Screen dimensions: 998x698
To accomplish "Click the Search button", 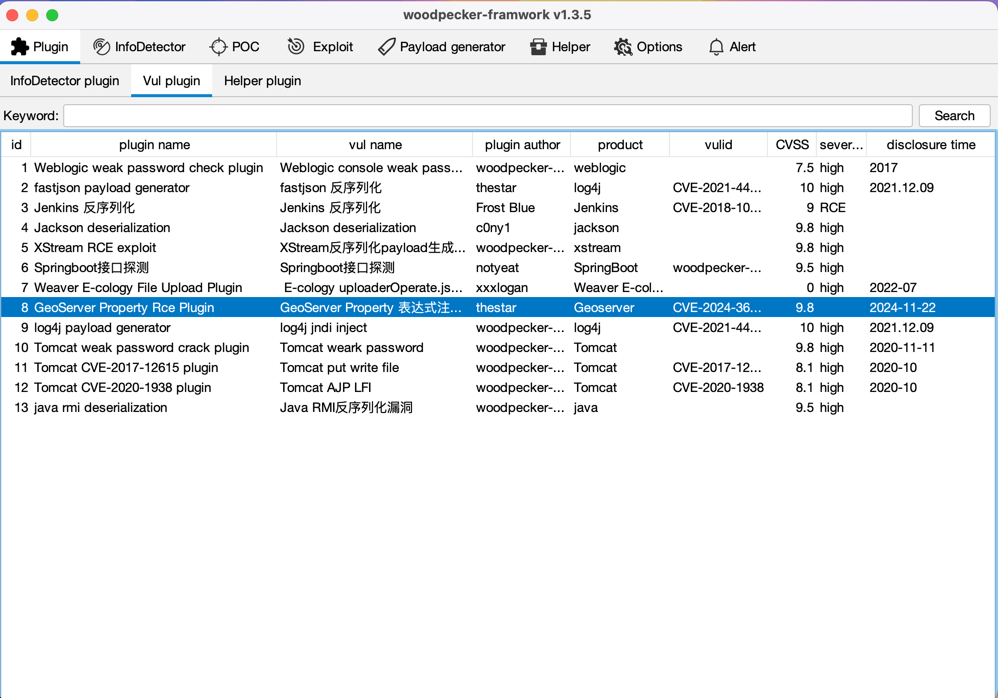I will (x=954, y=116).
